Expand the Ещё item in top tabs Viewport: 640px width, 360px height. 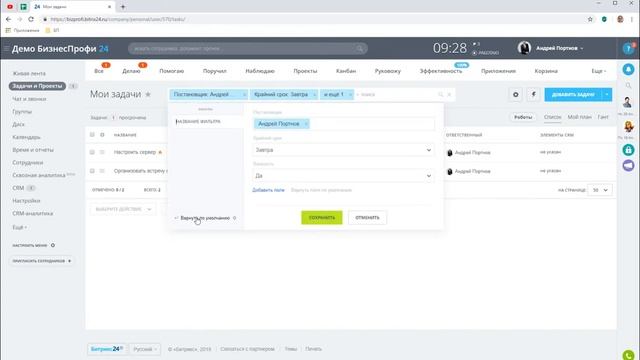pos(598,71)
